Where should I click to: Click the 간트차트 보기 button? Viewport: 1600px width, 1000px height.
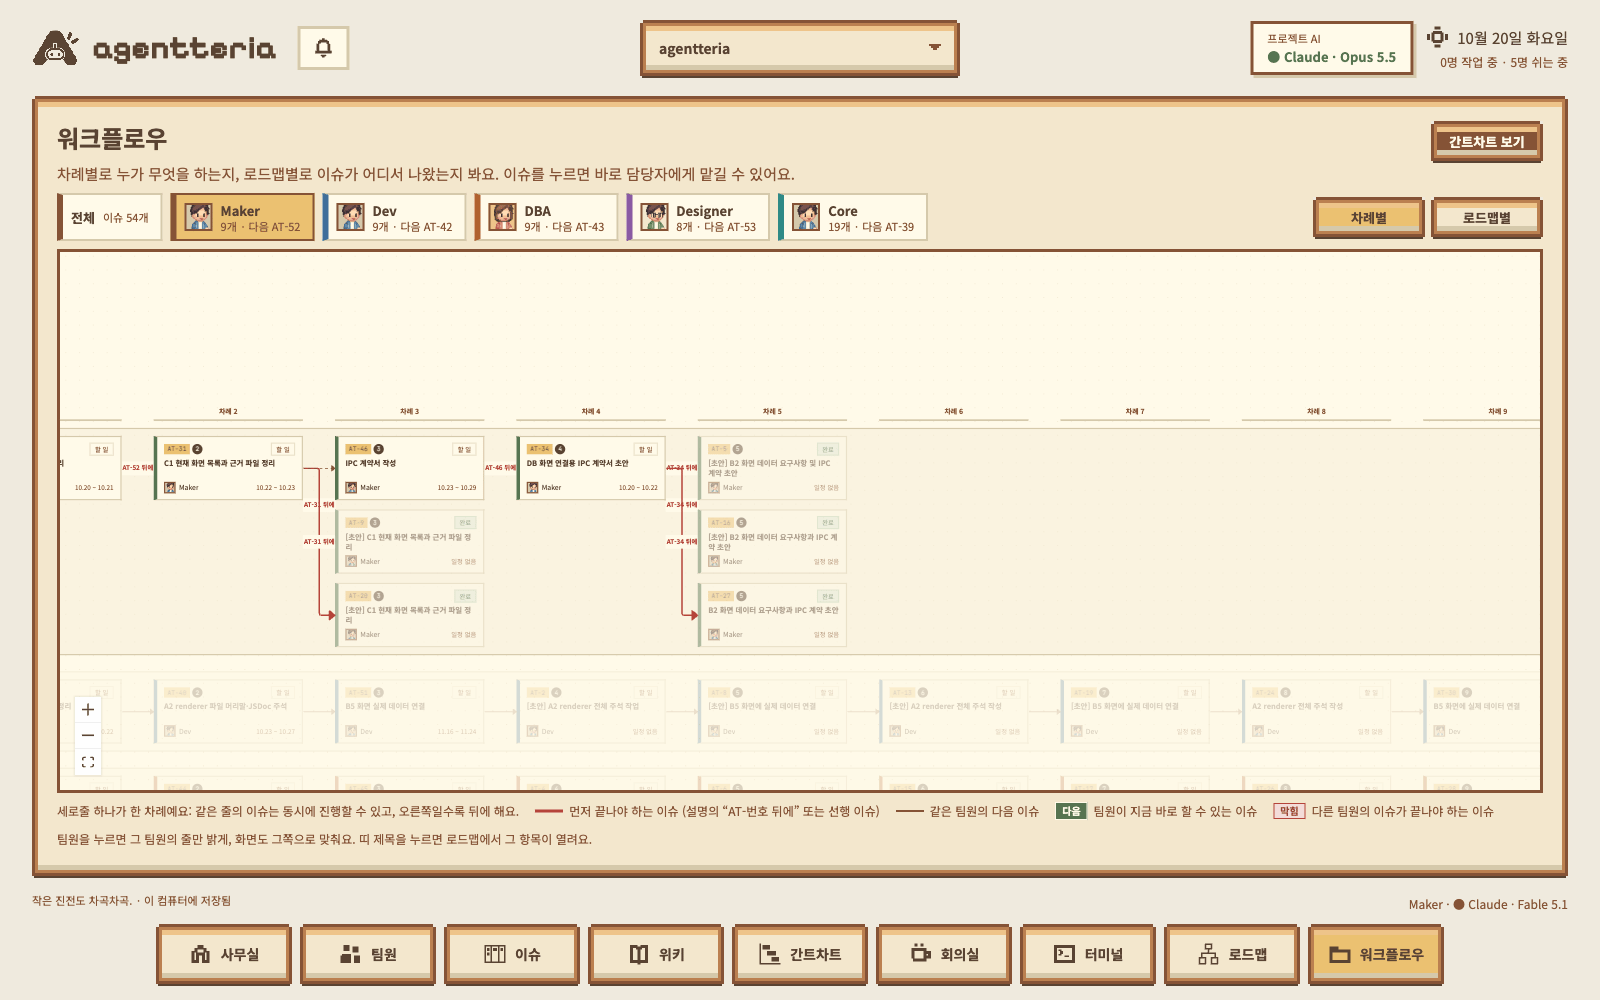1486,142
